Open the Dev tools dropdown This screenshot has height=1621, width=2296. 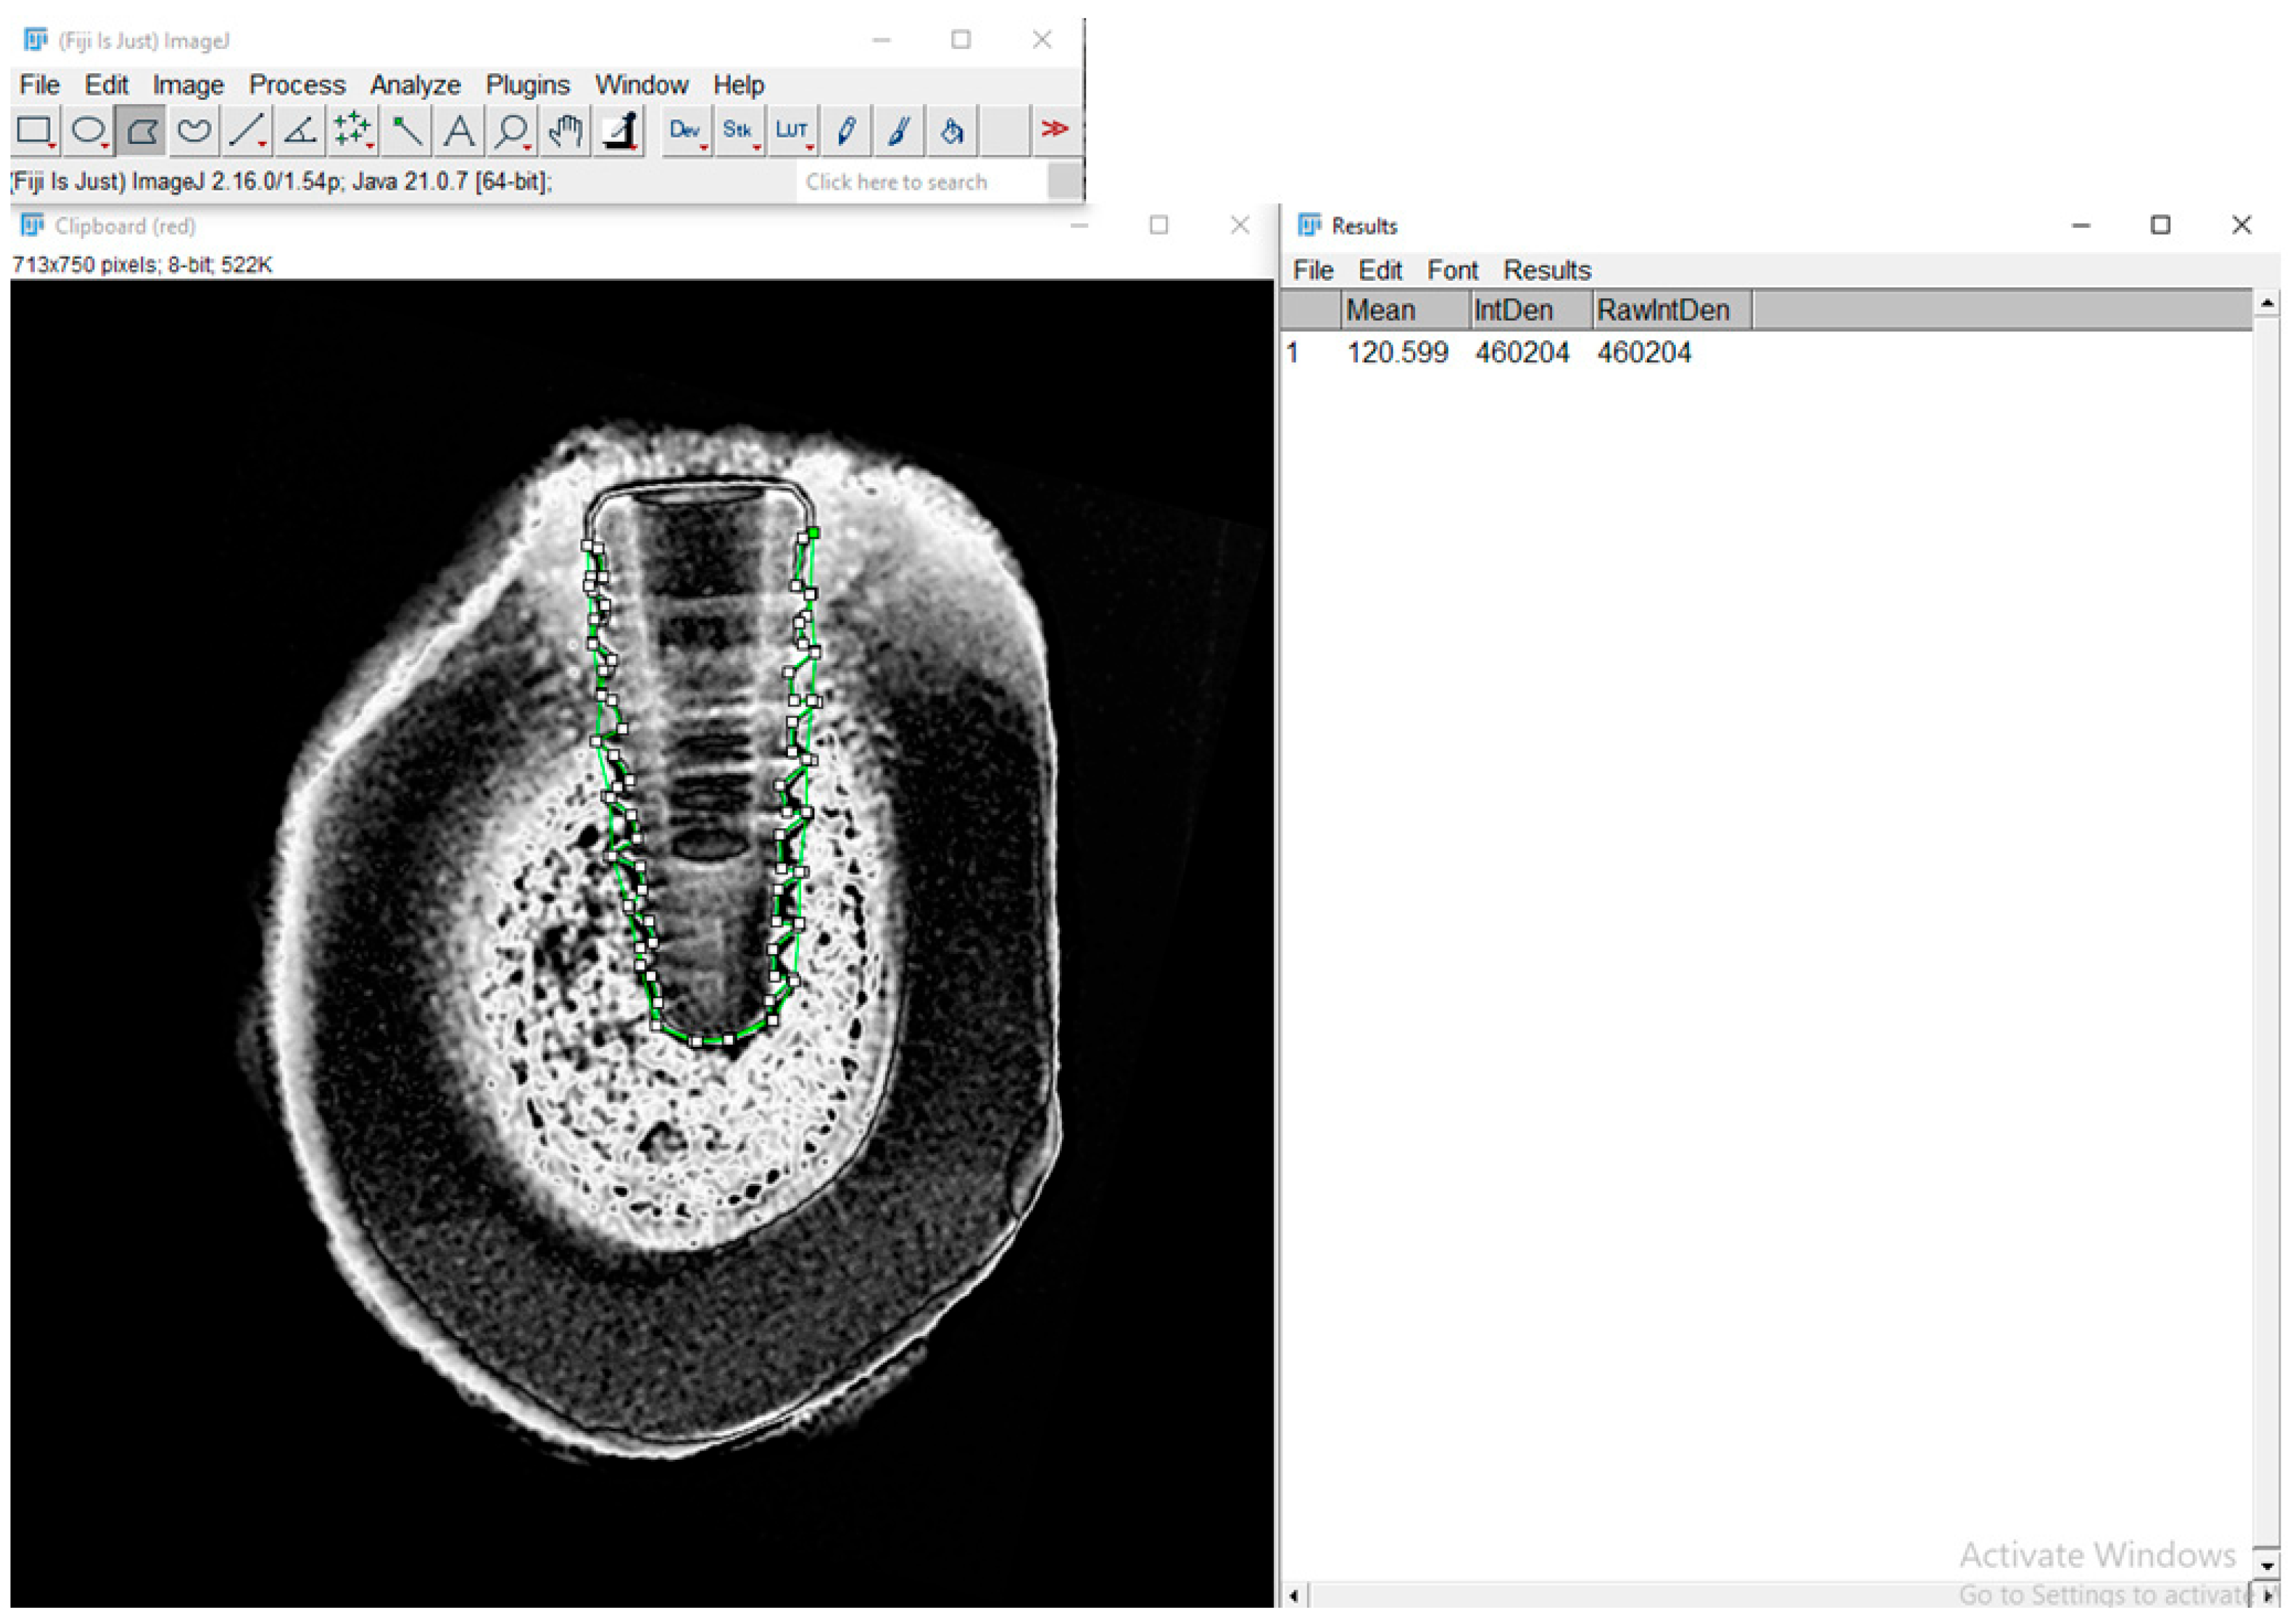pos(685,130)
